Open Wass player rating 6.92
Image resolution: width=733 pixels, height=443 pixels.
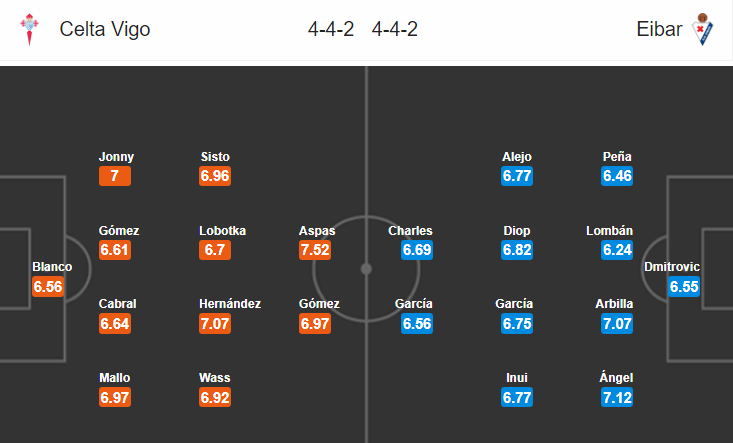(x=215, y=397)
